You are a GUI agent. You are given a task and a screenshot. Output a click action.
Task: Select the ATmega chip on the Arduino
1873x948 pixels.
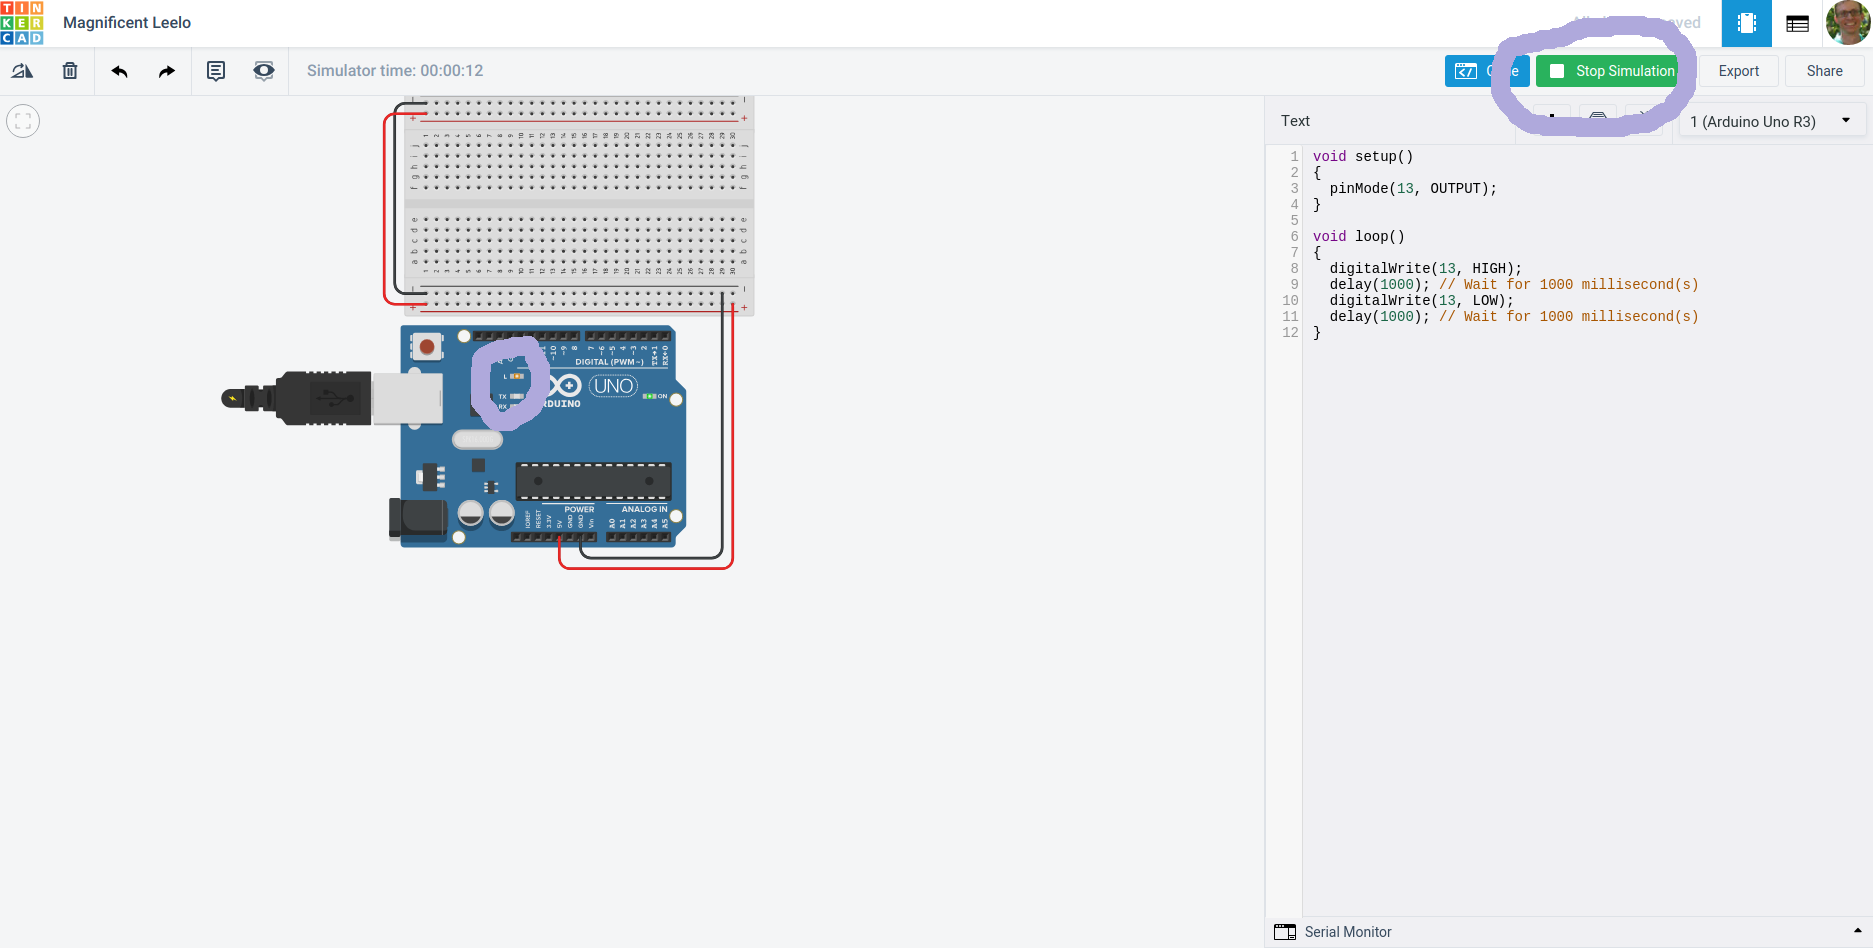coord(594,482)
